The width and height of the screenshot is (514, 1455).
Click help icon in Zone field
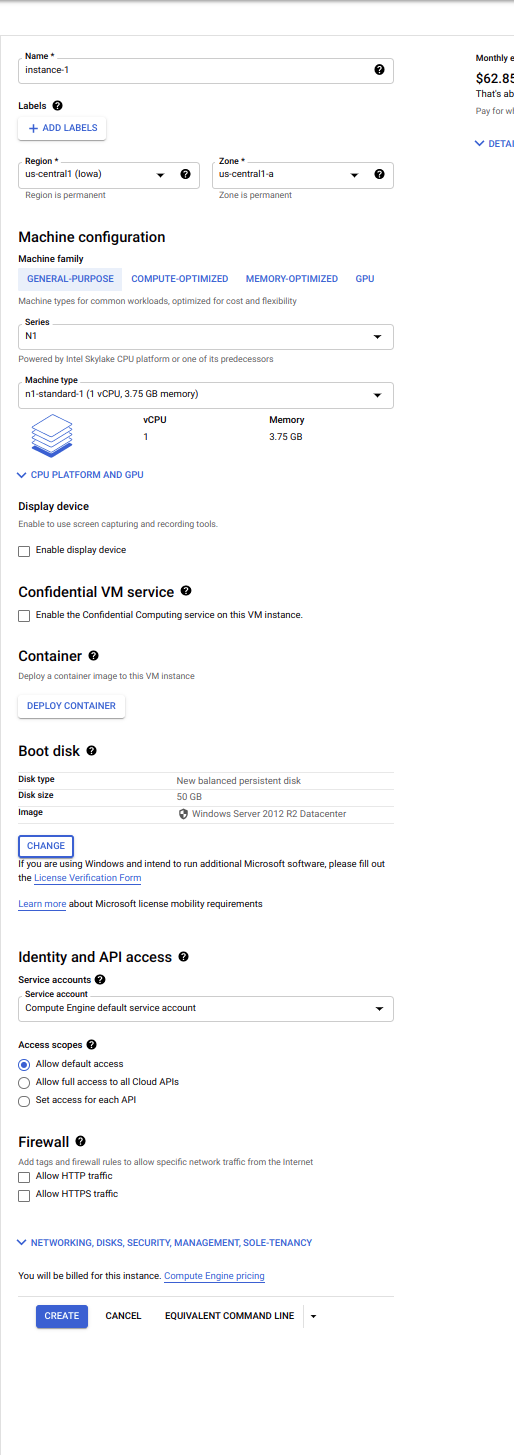(x=379, y=174)
